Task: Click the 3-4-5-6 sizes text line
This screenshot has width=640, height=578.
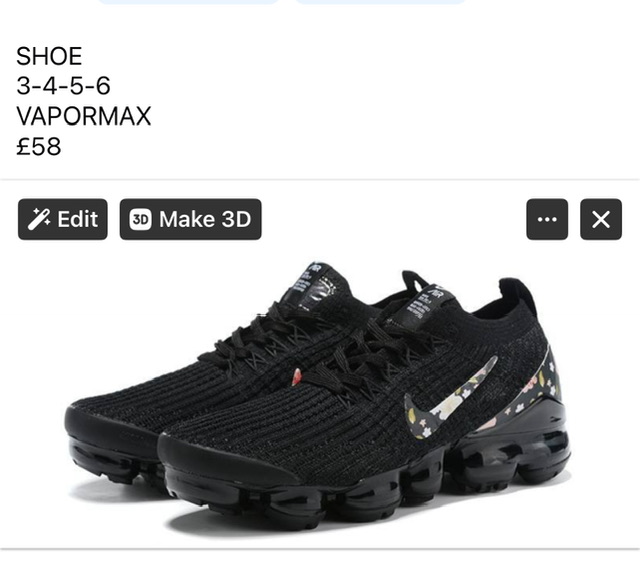Action: pyautogui.click(x=63, y=86)
